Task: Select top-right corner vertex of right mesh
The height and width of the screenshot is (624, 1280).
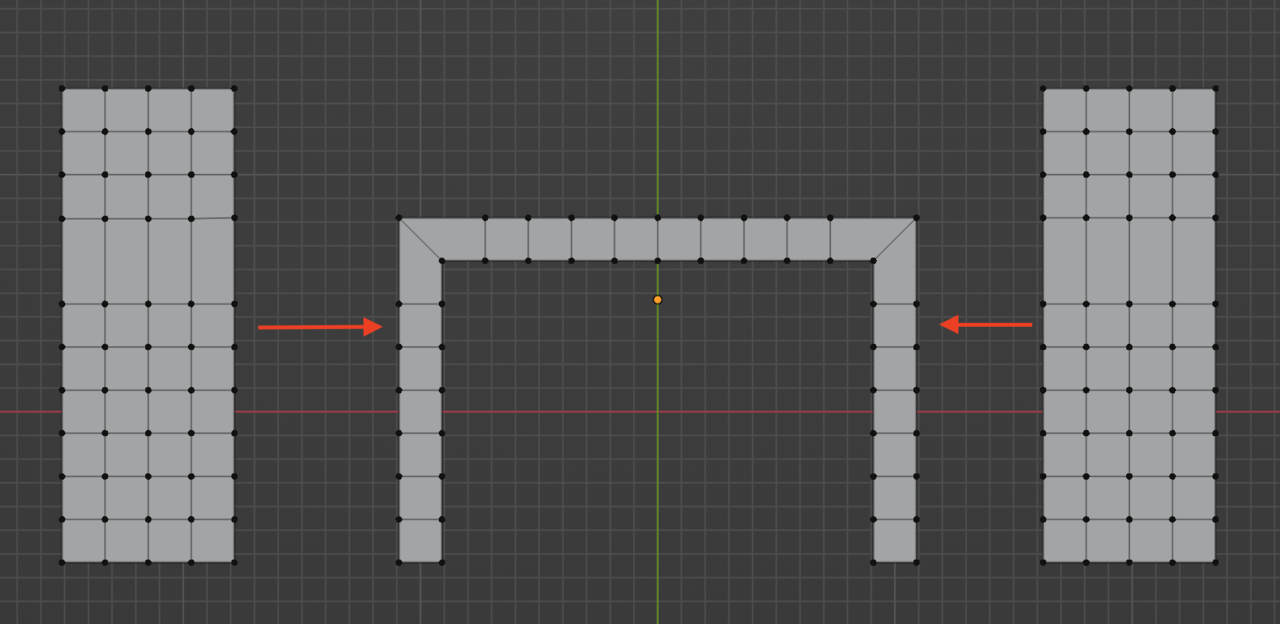Action: tap(1215, 88)
